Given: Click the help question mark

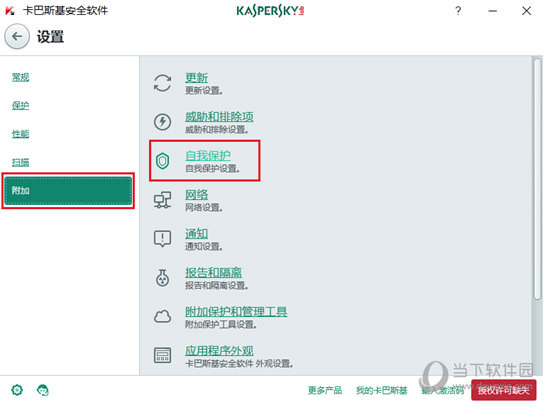Looking at the screenshot, I should (458, 11).
